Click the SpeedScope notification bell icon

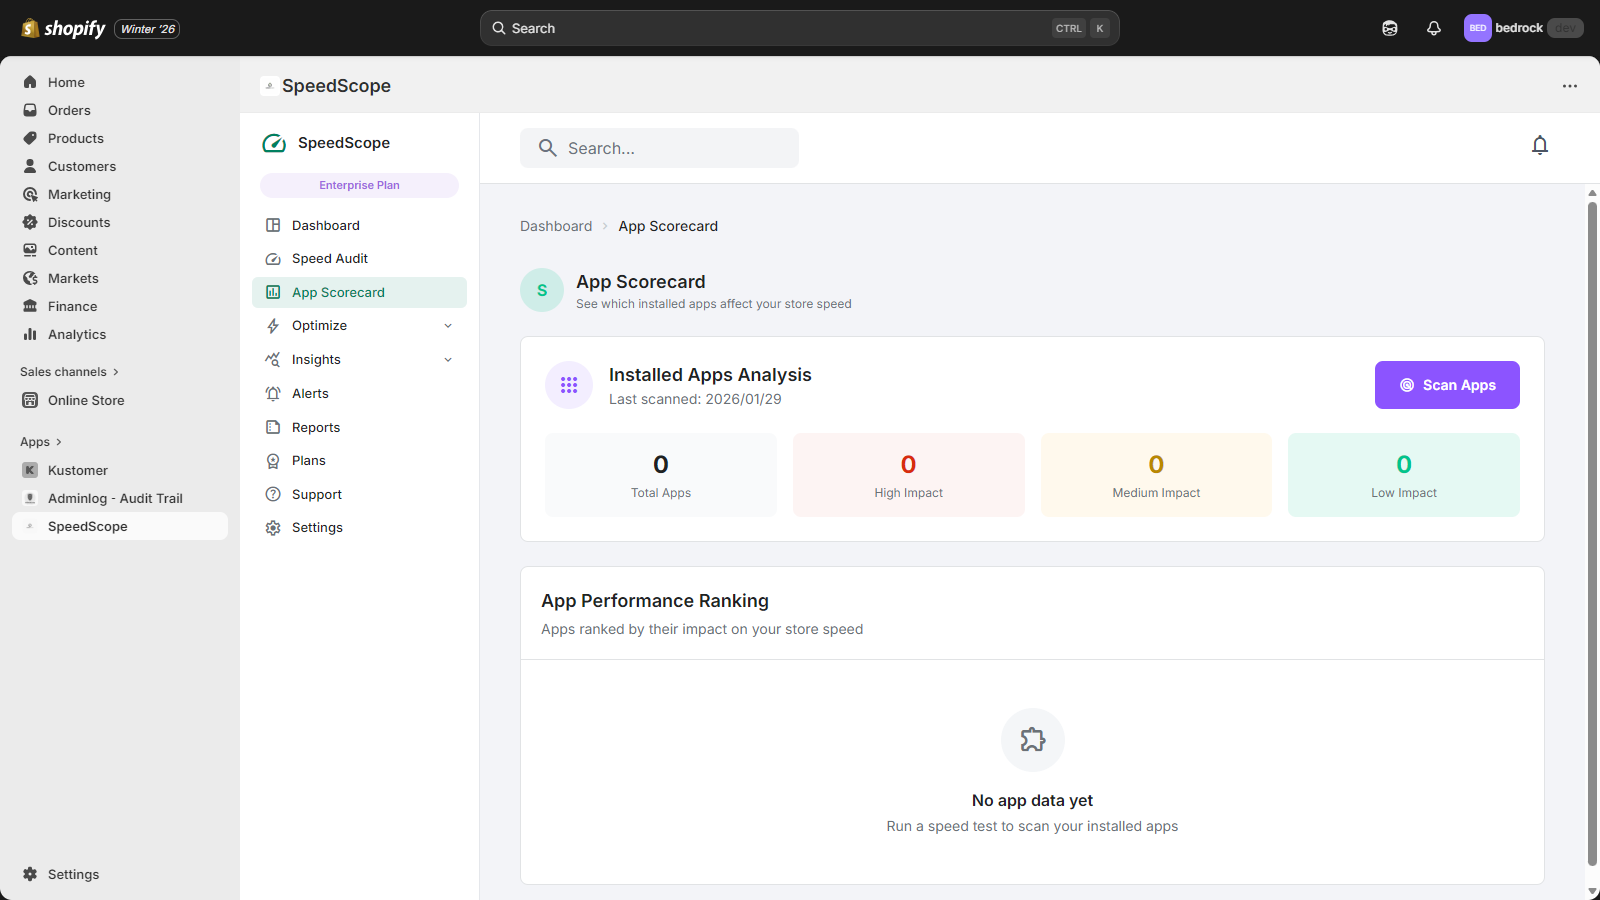coord(1539,146)
